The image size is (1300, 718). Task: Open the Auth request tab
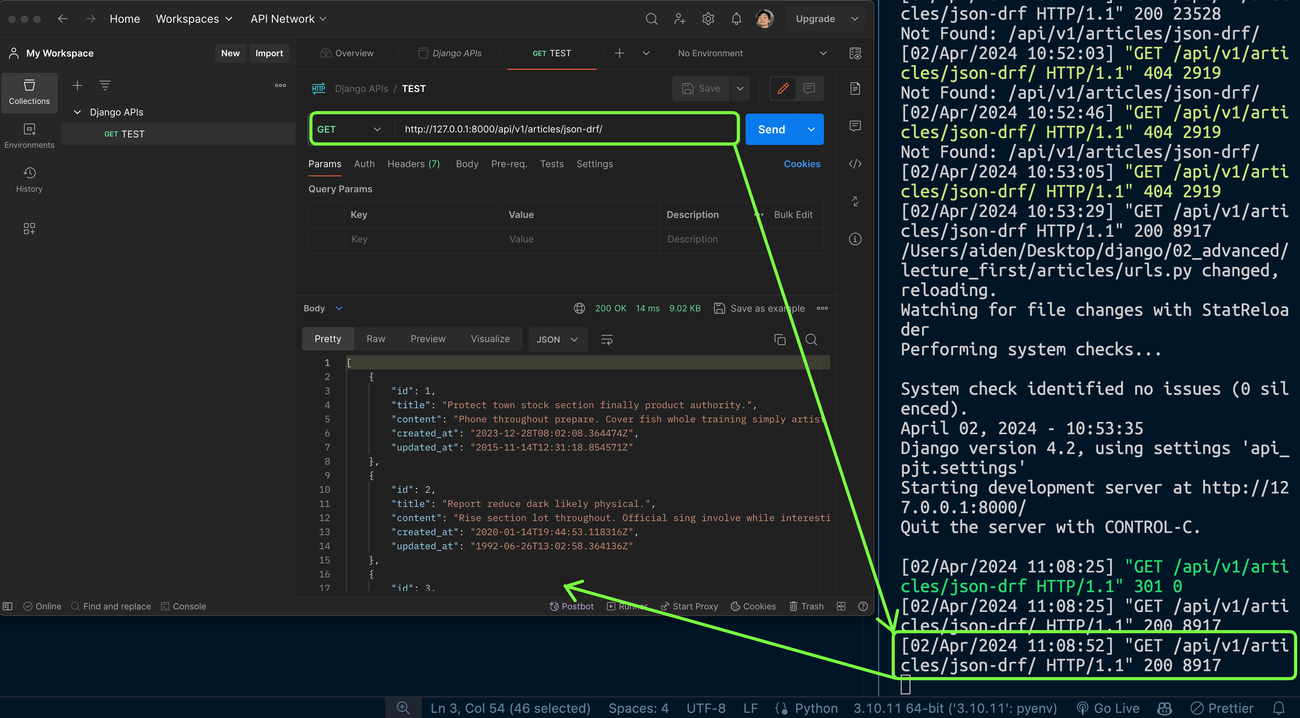[x=364, y=164]
